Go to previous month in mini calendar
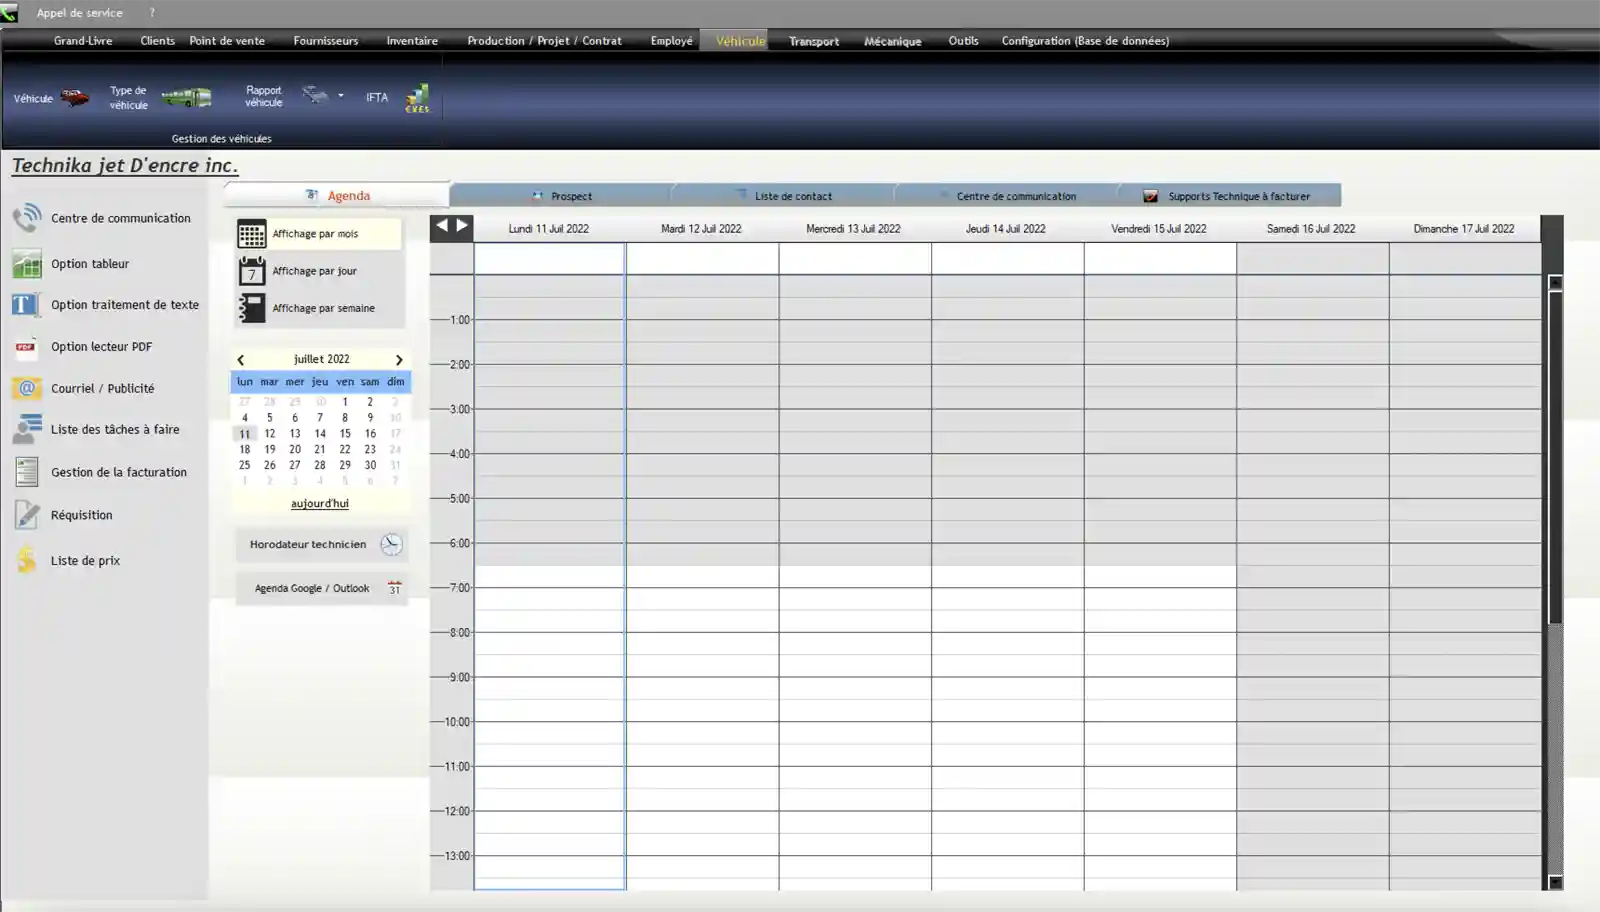The height and width of the screenshot is (912, 1600). [x=241, y=360]
